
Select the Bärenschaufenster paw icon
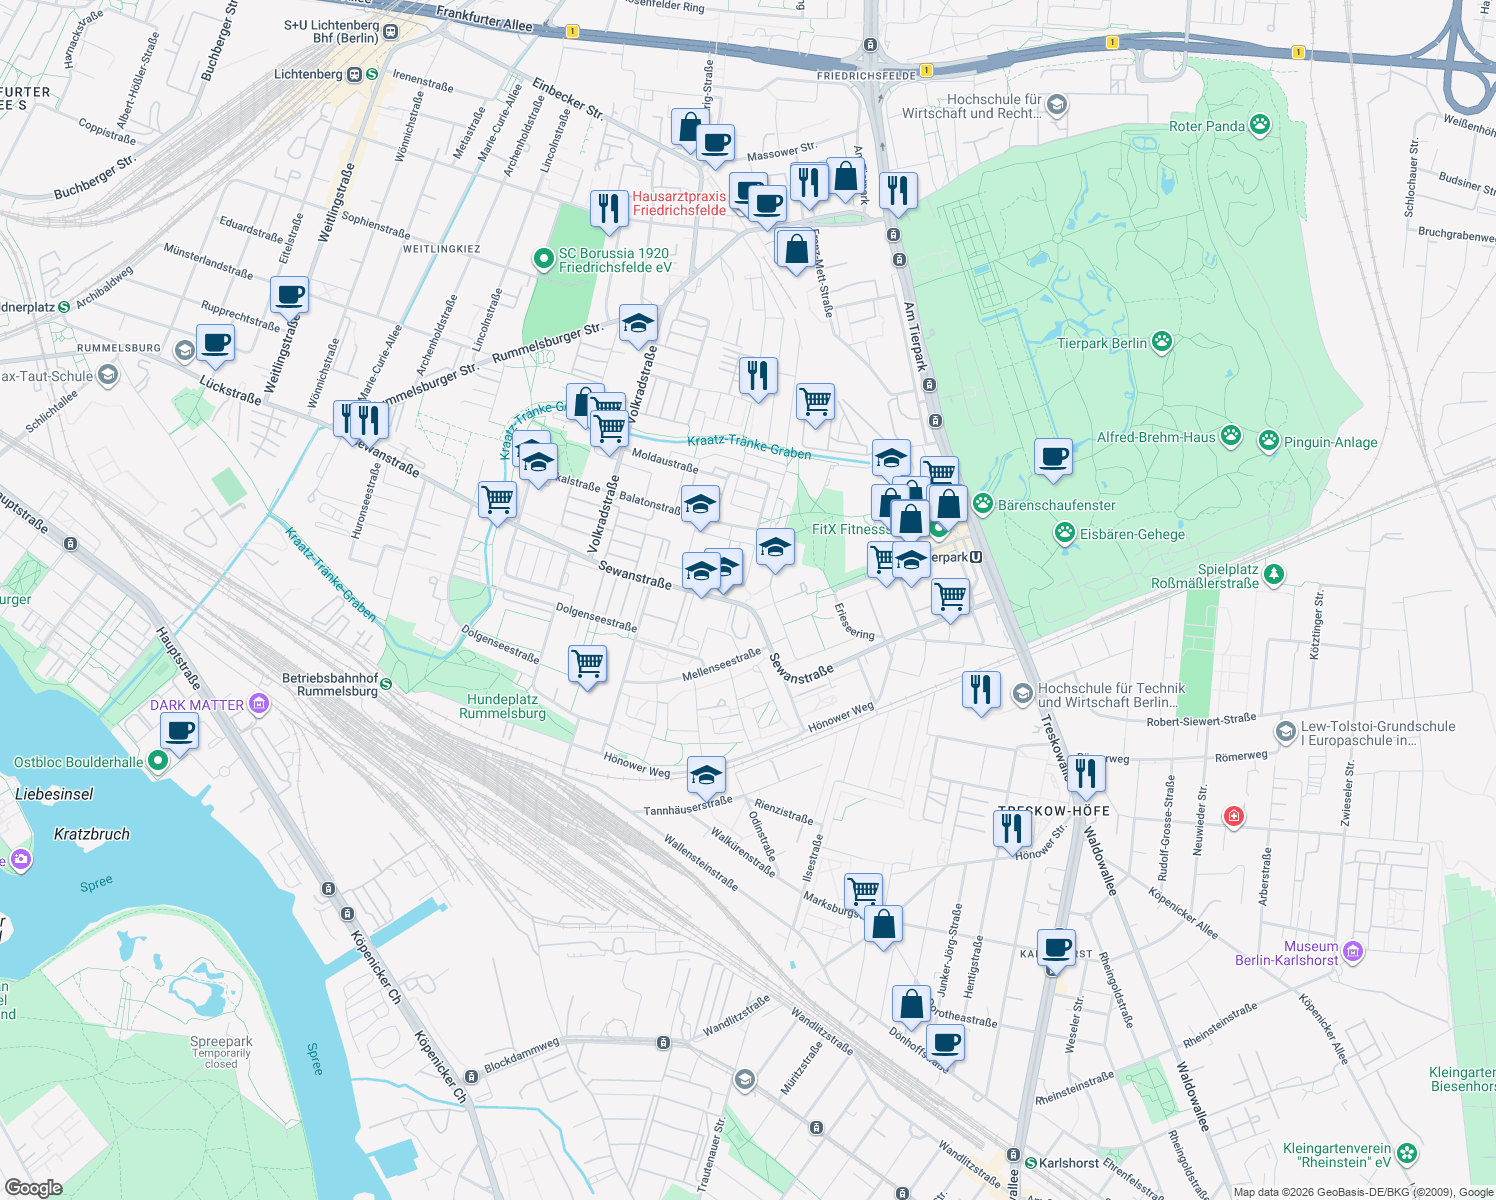[983, 504]
